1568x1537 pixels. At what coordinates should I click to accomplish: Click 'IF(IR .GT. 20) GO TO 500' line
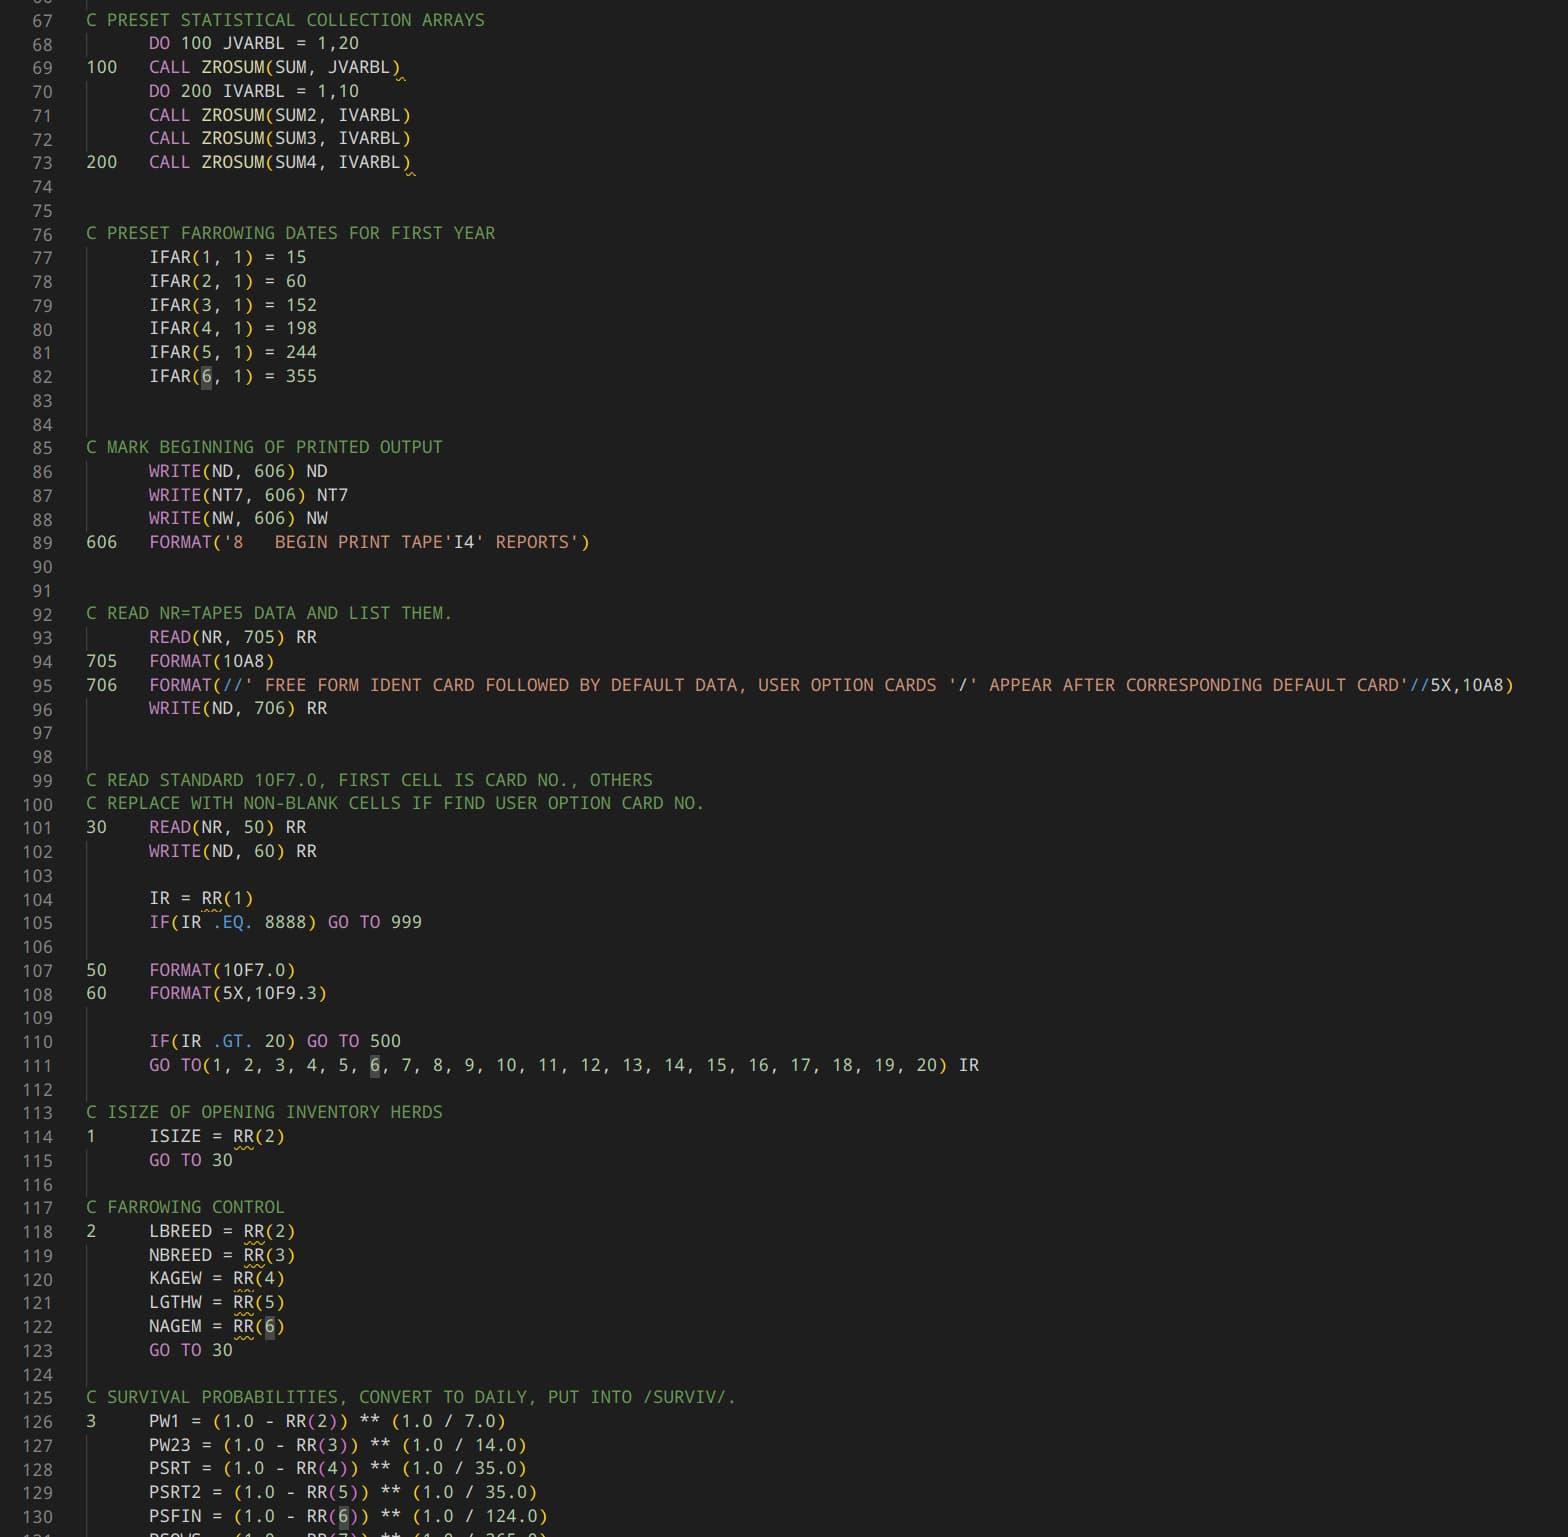[x=275, y=1041]
